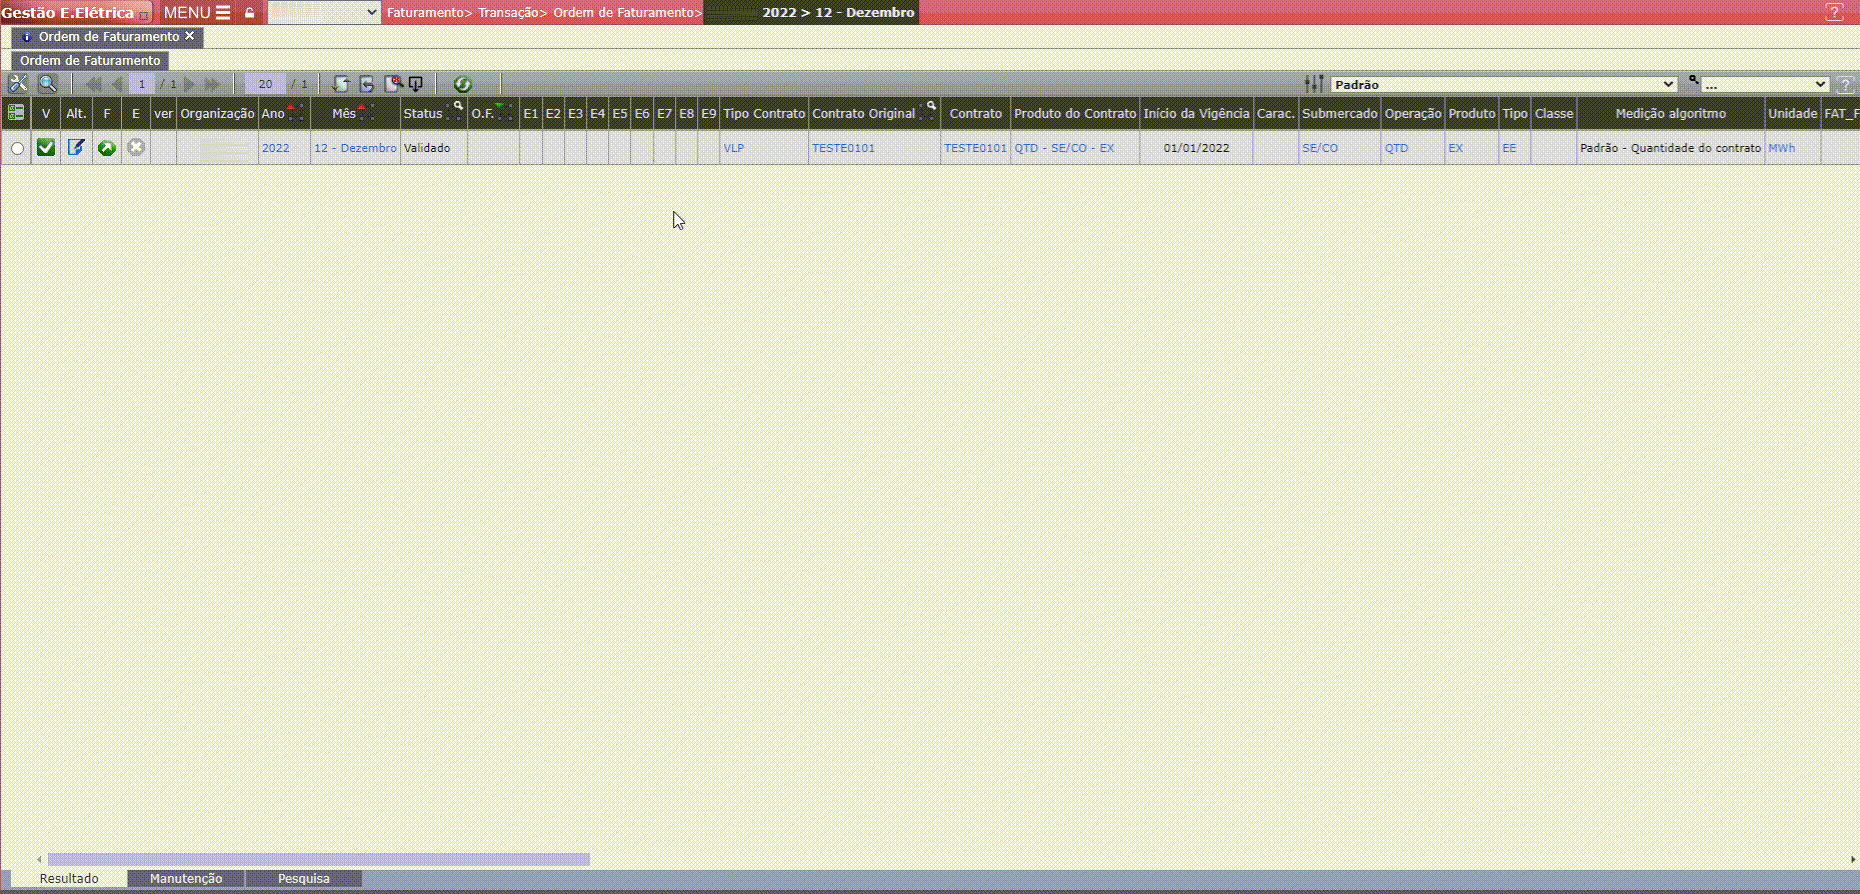This screenshot has height=894, width=1860.
Task: Switch to the Manutenção tab
Action: (186, 879)
